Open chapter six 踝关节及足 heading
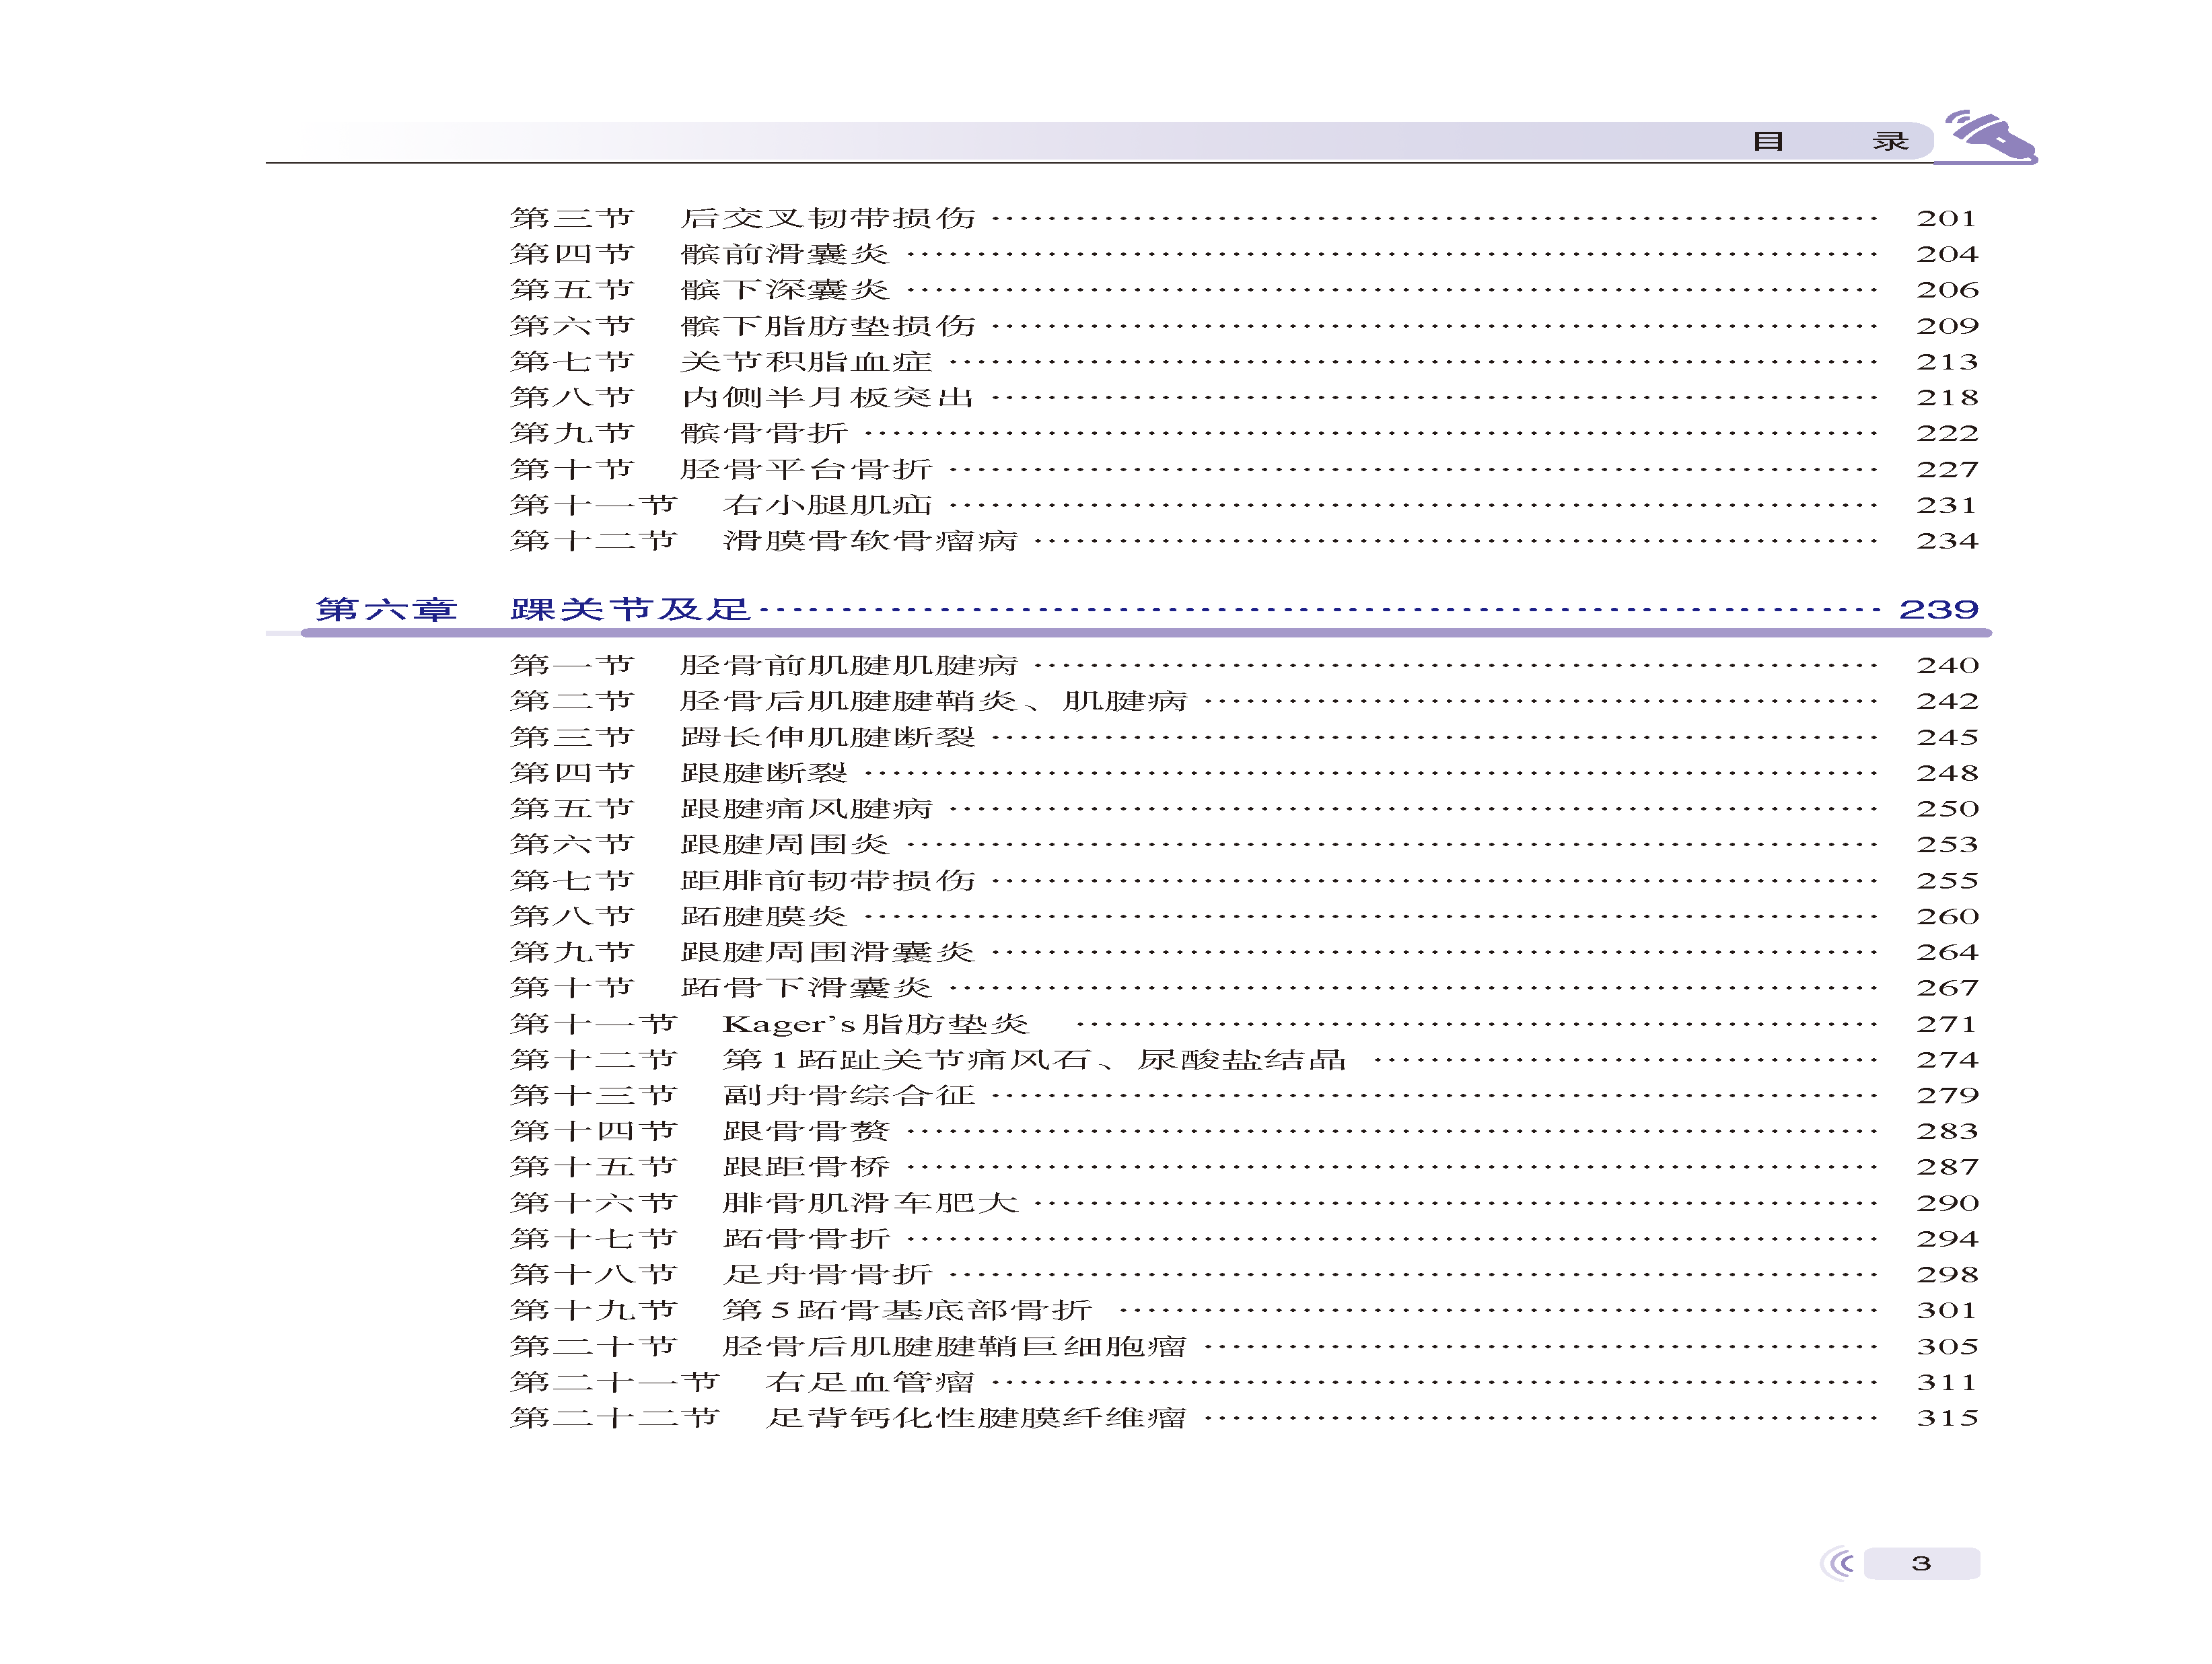Screen dimensions: 2212x1664 (x=630, y=609)
